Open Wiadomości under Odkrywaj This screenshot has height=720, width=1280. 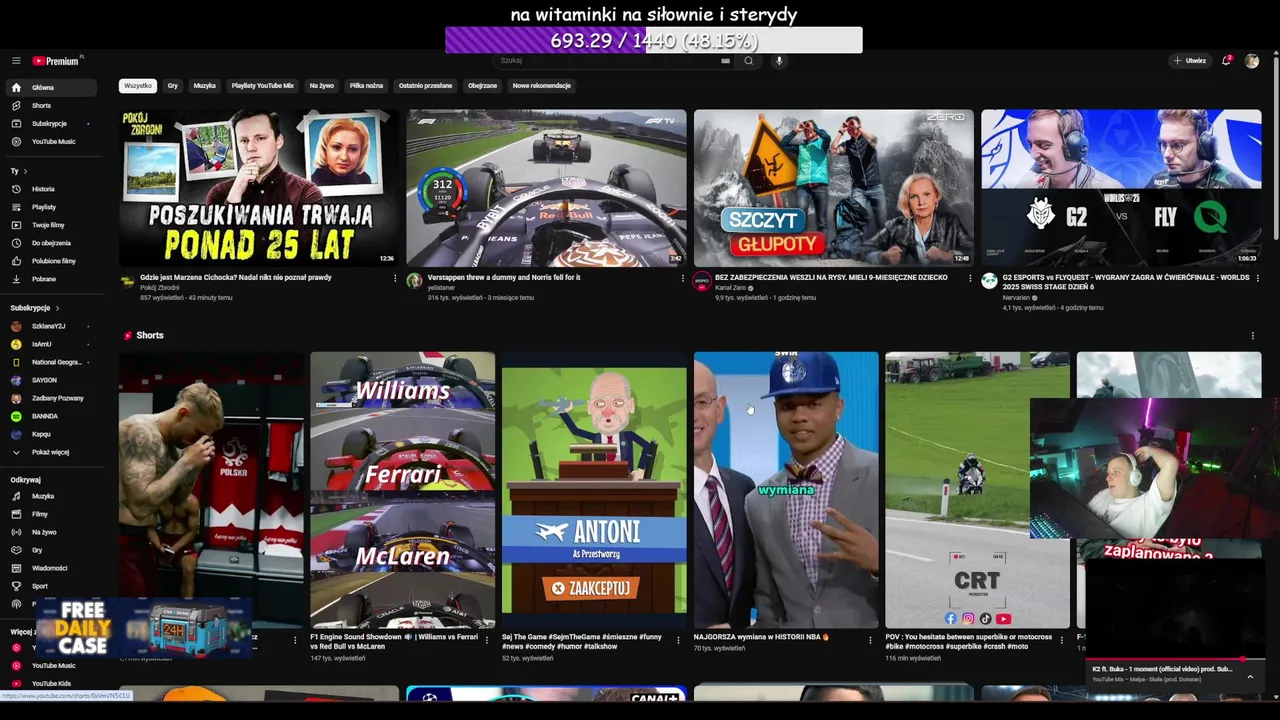[x=49, y=568]
